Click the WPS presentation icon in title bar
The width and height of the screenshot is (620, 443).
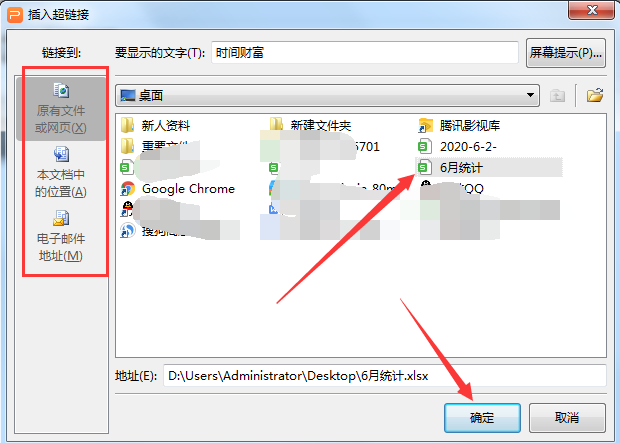[x=15, y=15]
